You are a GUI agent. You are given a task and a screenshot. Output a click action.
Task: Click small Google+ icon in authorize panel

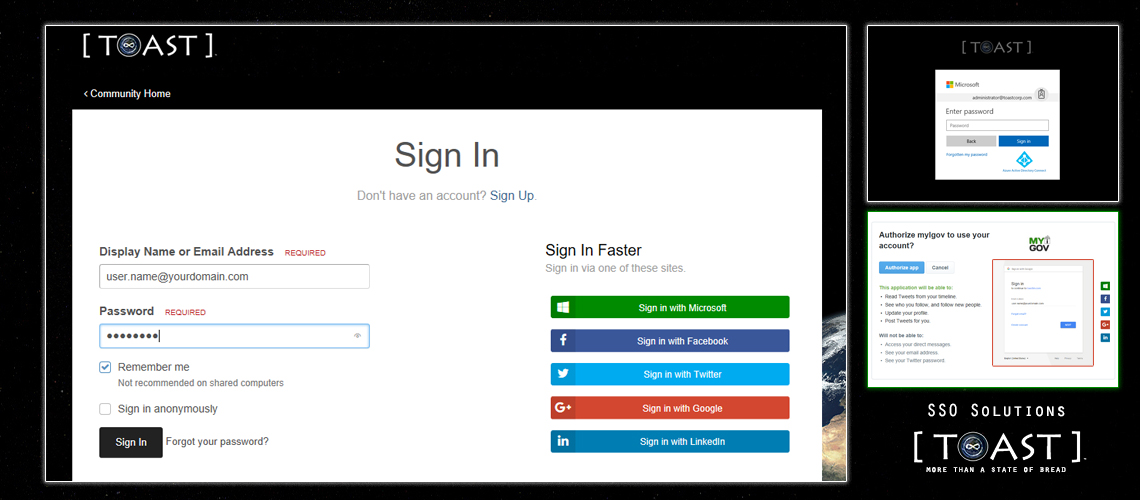[1105, 324]
